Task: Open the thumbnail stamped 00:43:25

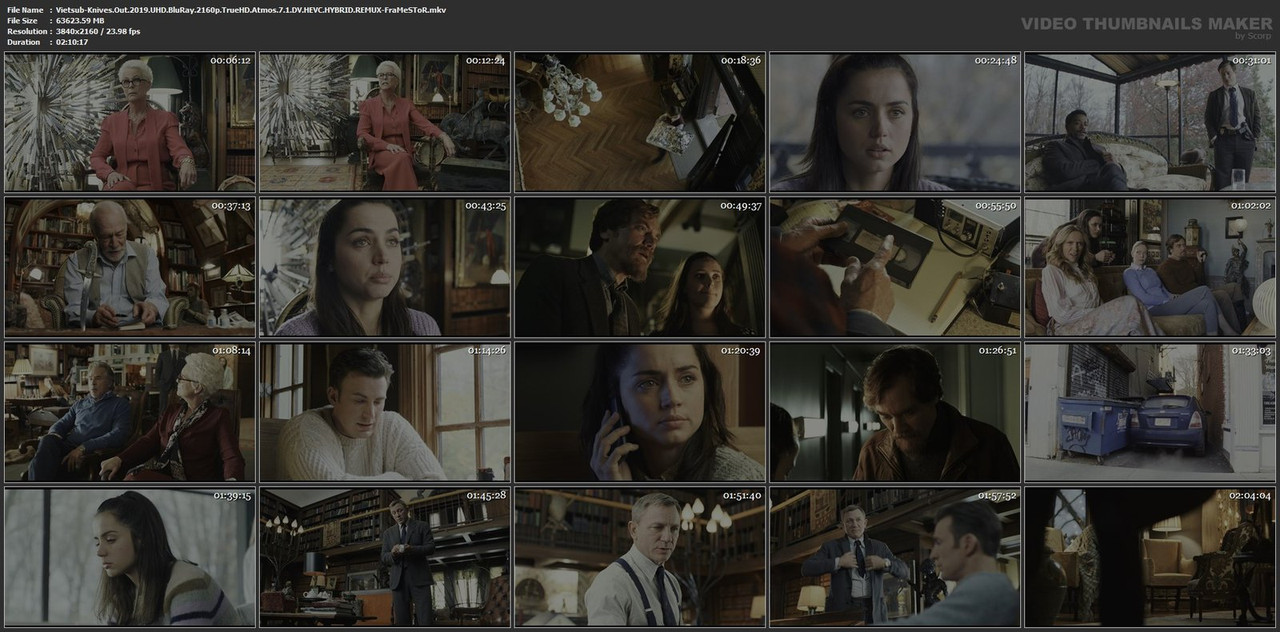Action: click(384, 267)
